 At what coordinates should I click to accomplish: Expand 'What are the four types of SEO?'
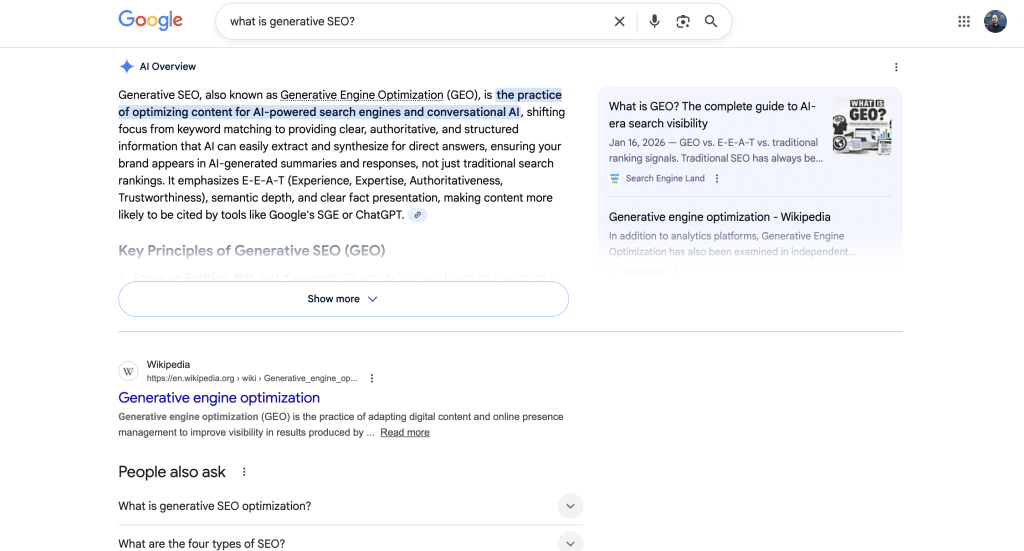350,543
